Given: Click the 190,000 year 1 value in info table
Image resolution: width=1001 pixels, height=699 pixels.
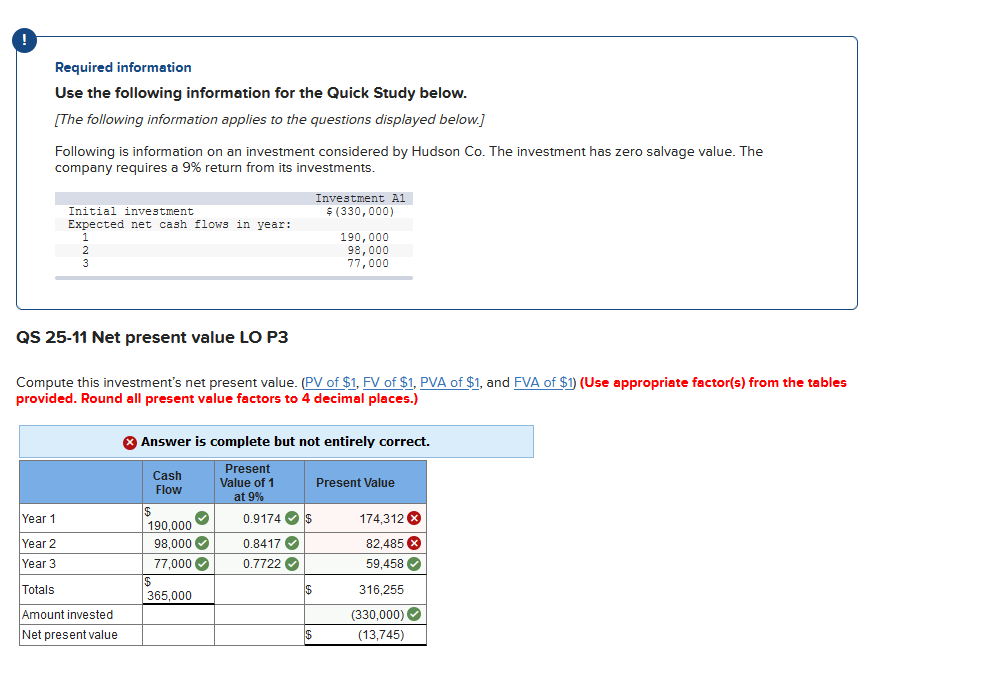Looking at the screenshot, I should click(x=364, y=237).
